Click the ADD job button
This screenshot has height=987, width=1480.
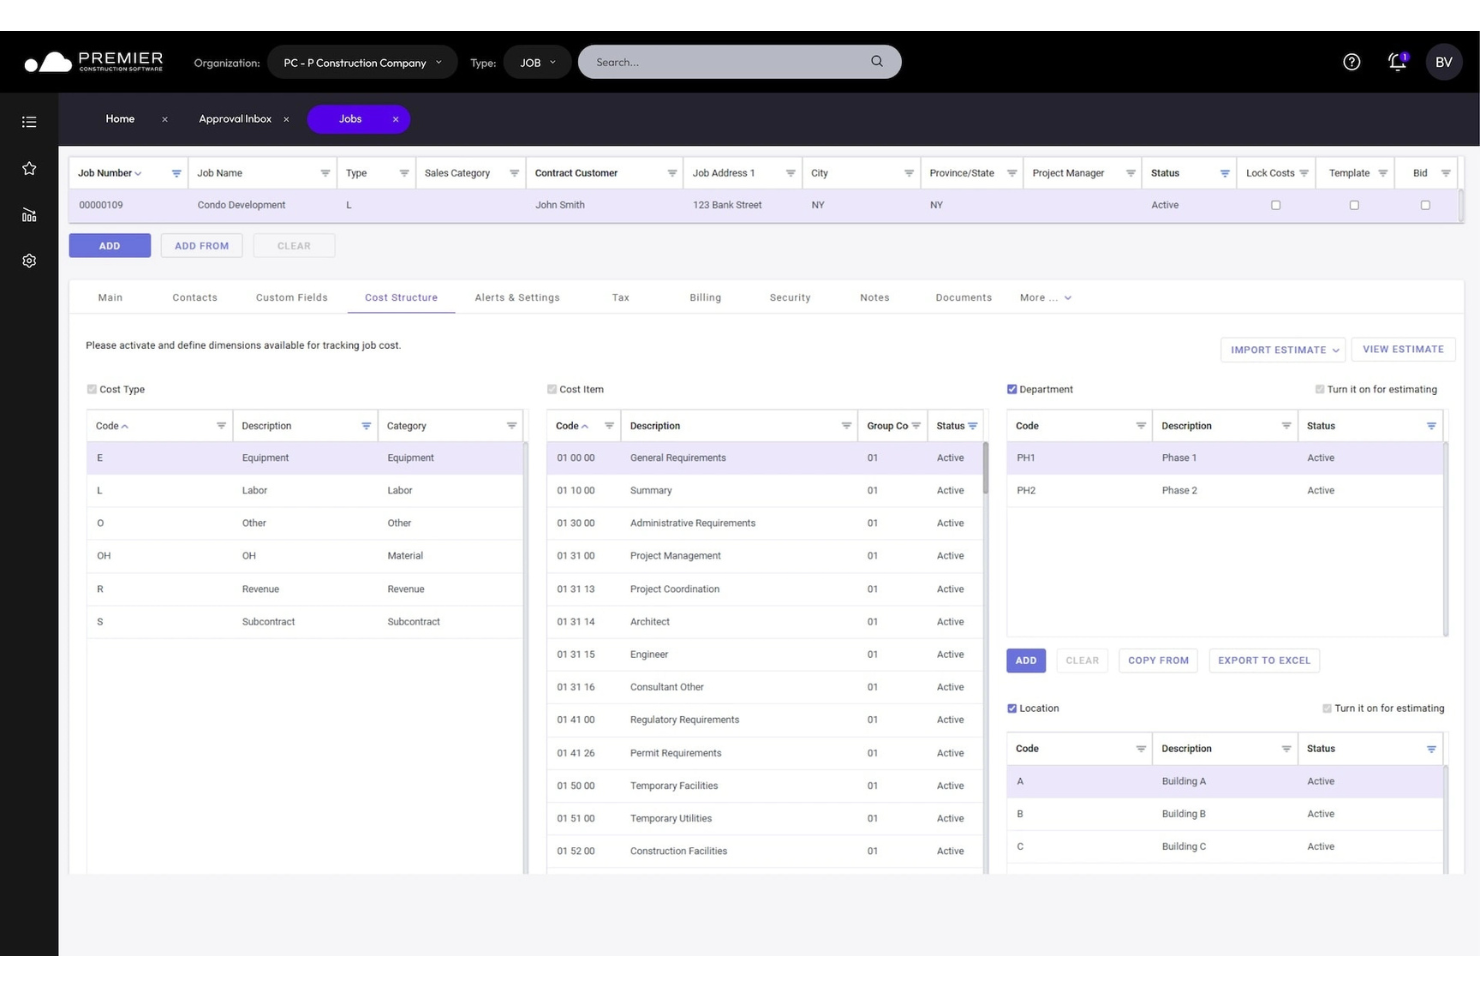click(x=110, y=246)
